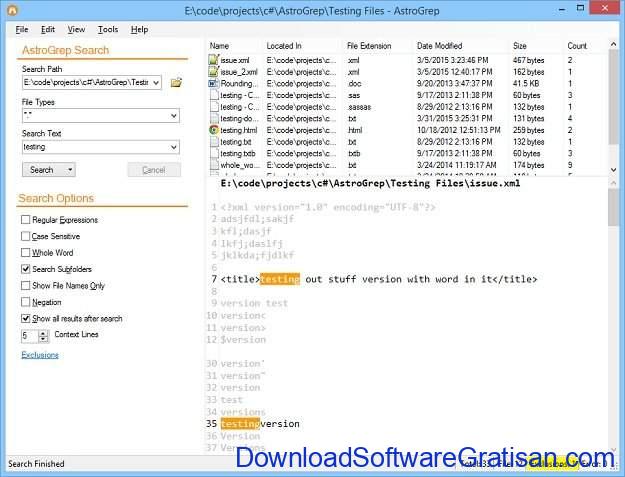Open the Search button dropdown arrow
Image resolution: width=625 pixels, height=477 pixels.
70,170
